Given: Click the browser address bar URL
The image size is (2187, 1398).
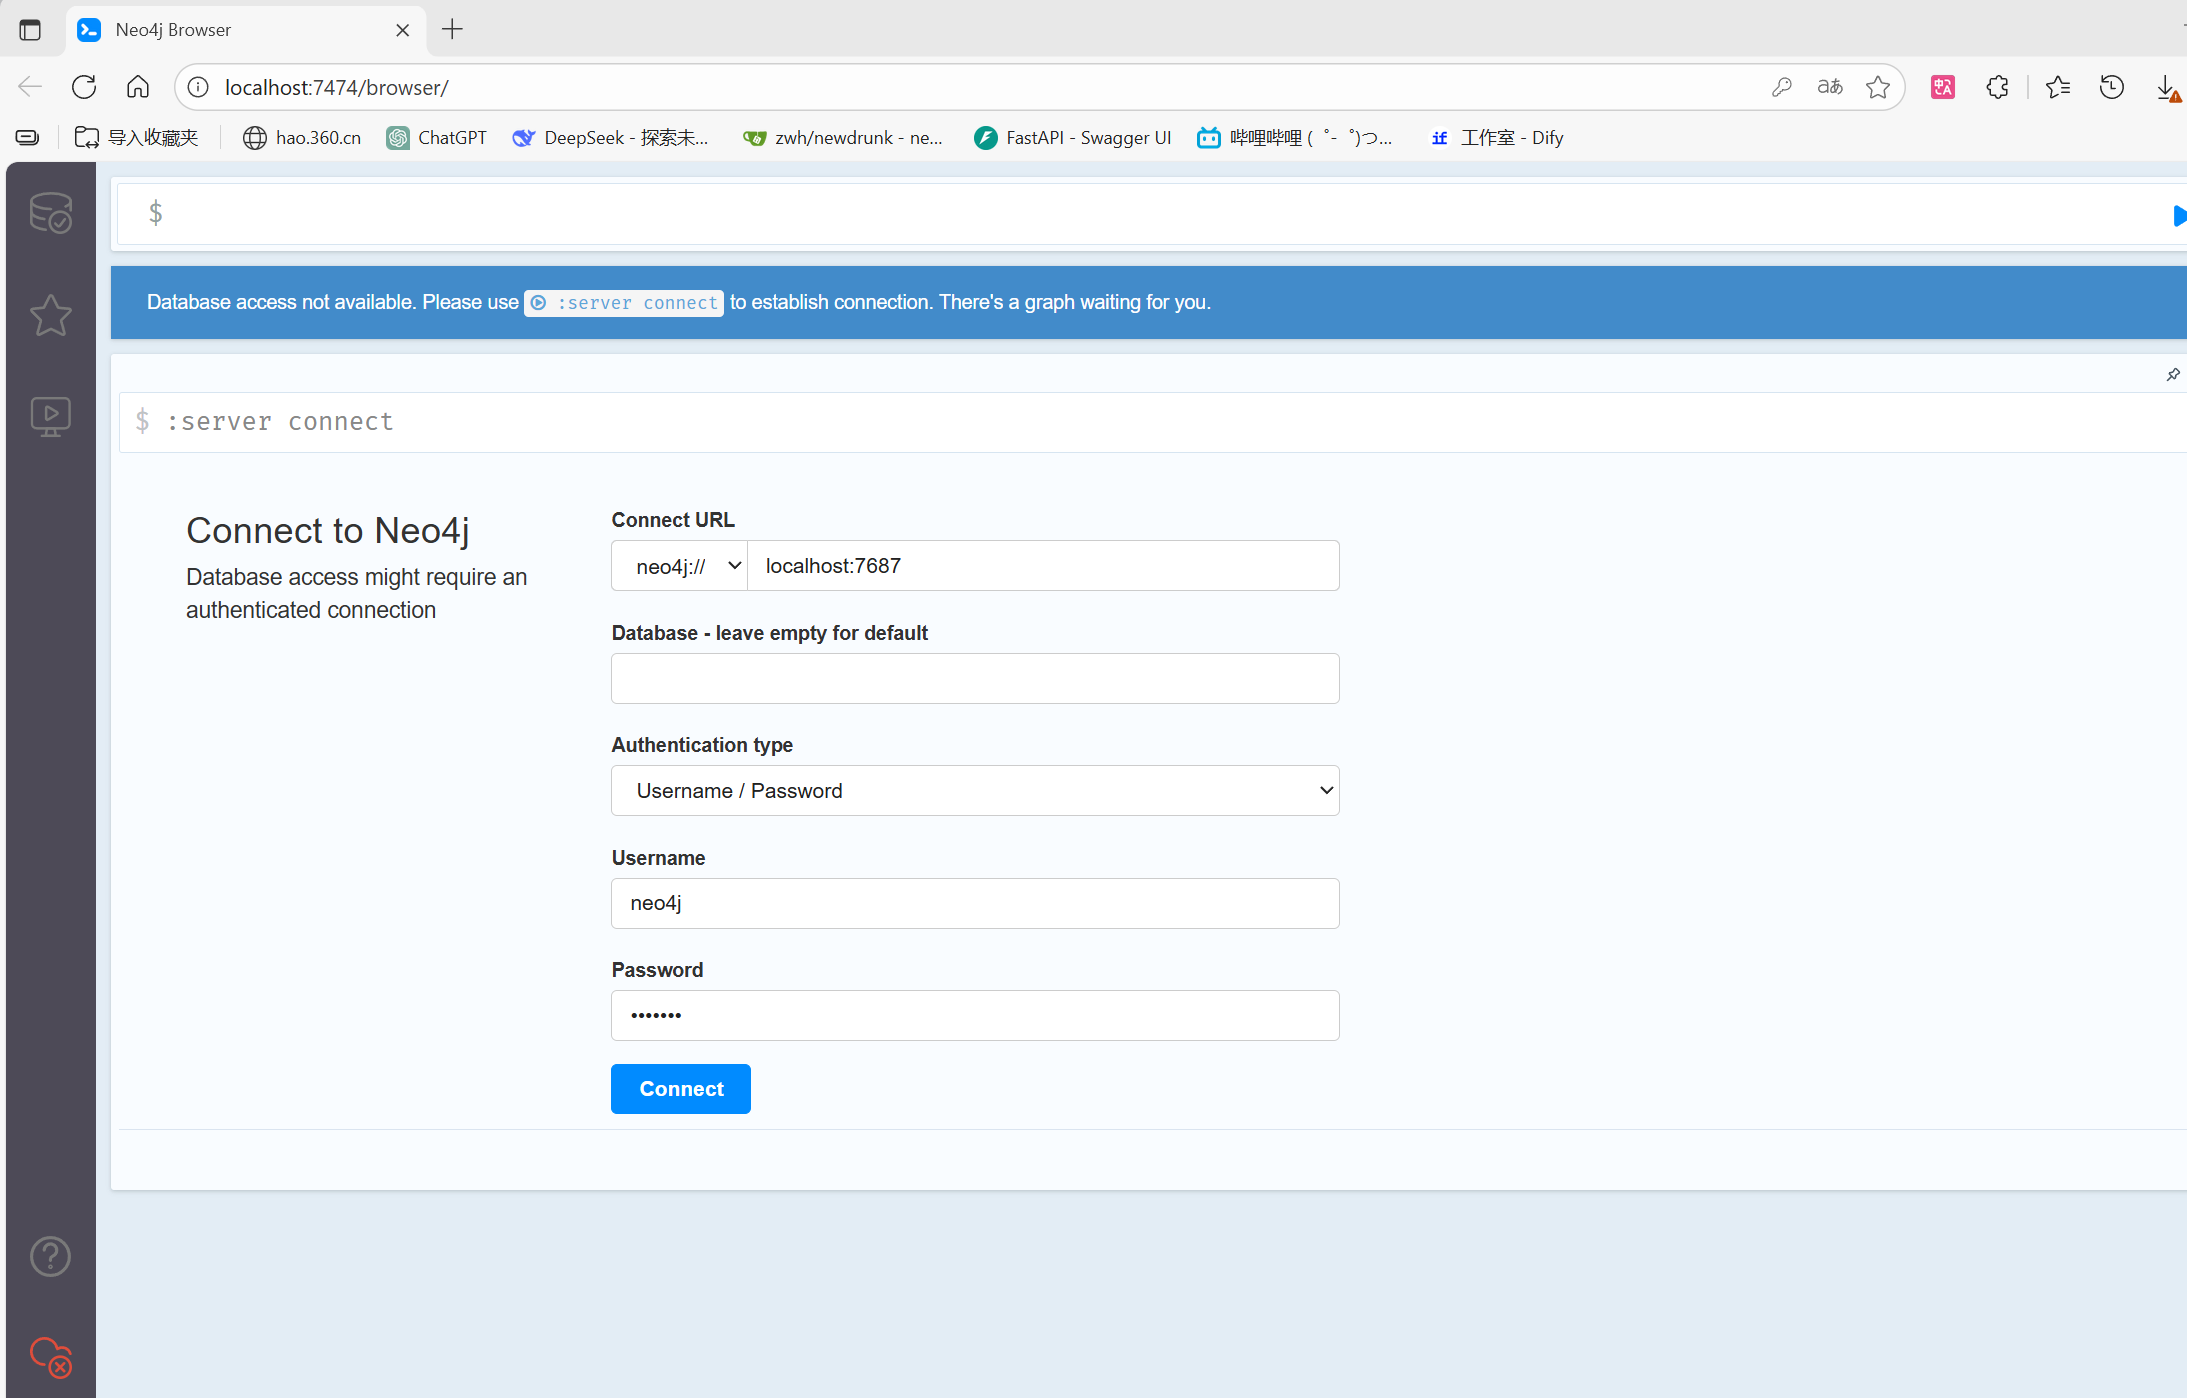Looking at the screenshot, I should click(336, 87).
